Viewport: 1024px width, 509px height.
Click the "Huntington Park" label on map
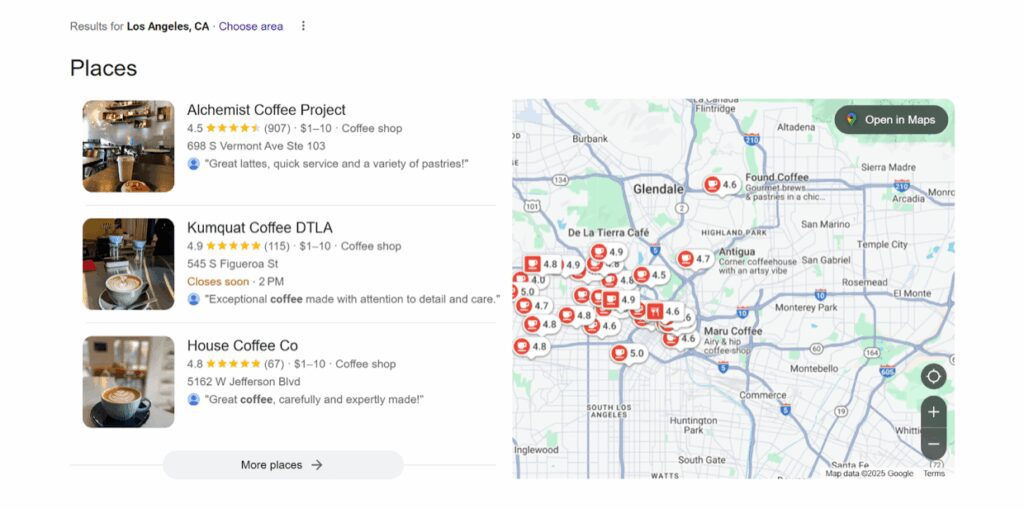pos(693,425)
